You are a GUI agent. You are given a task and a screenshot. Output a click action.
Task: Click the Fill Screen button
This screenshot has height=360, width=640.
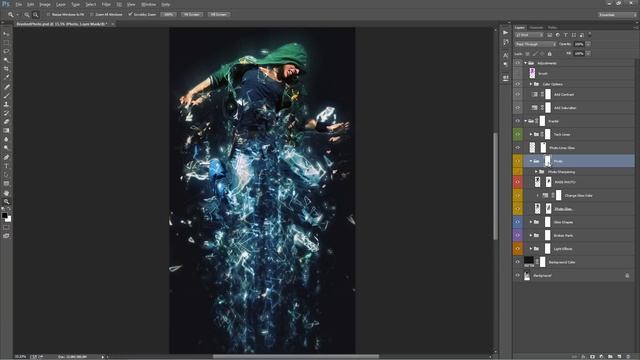[219, 14]
